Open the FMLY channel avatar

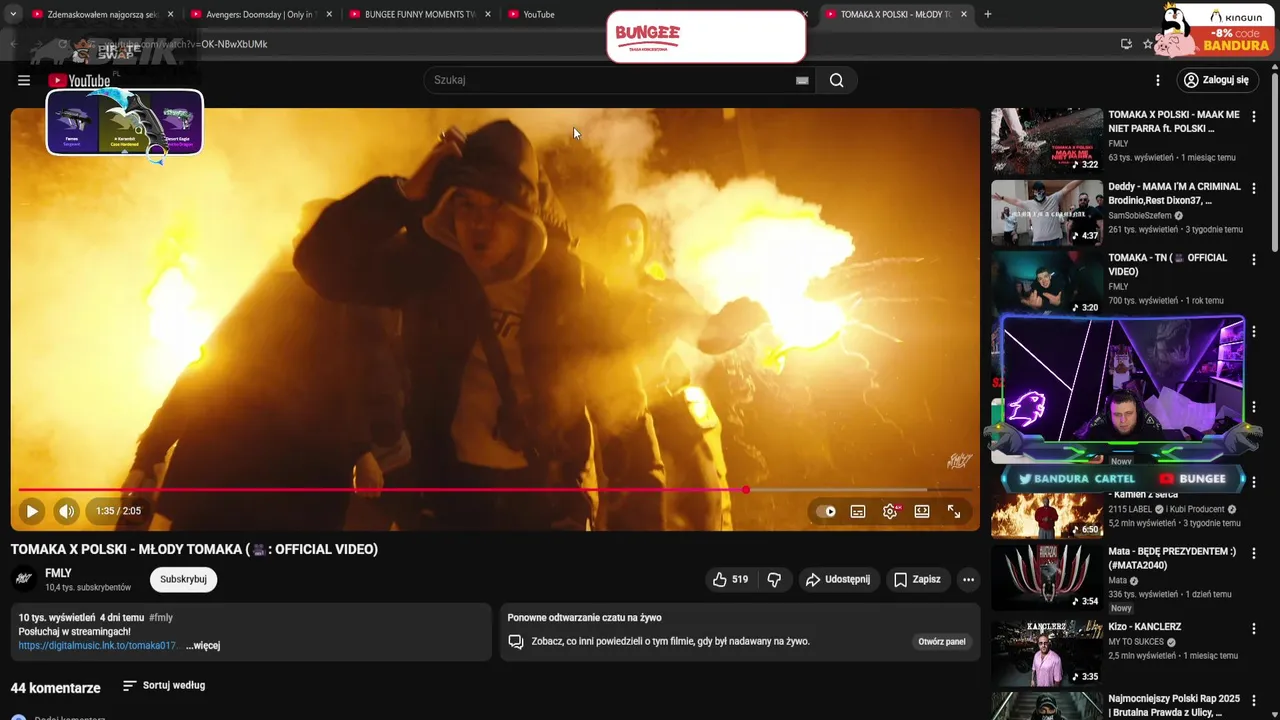(x=24, y=579)
